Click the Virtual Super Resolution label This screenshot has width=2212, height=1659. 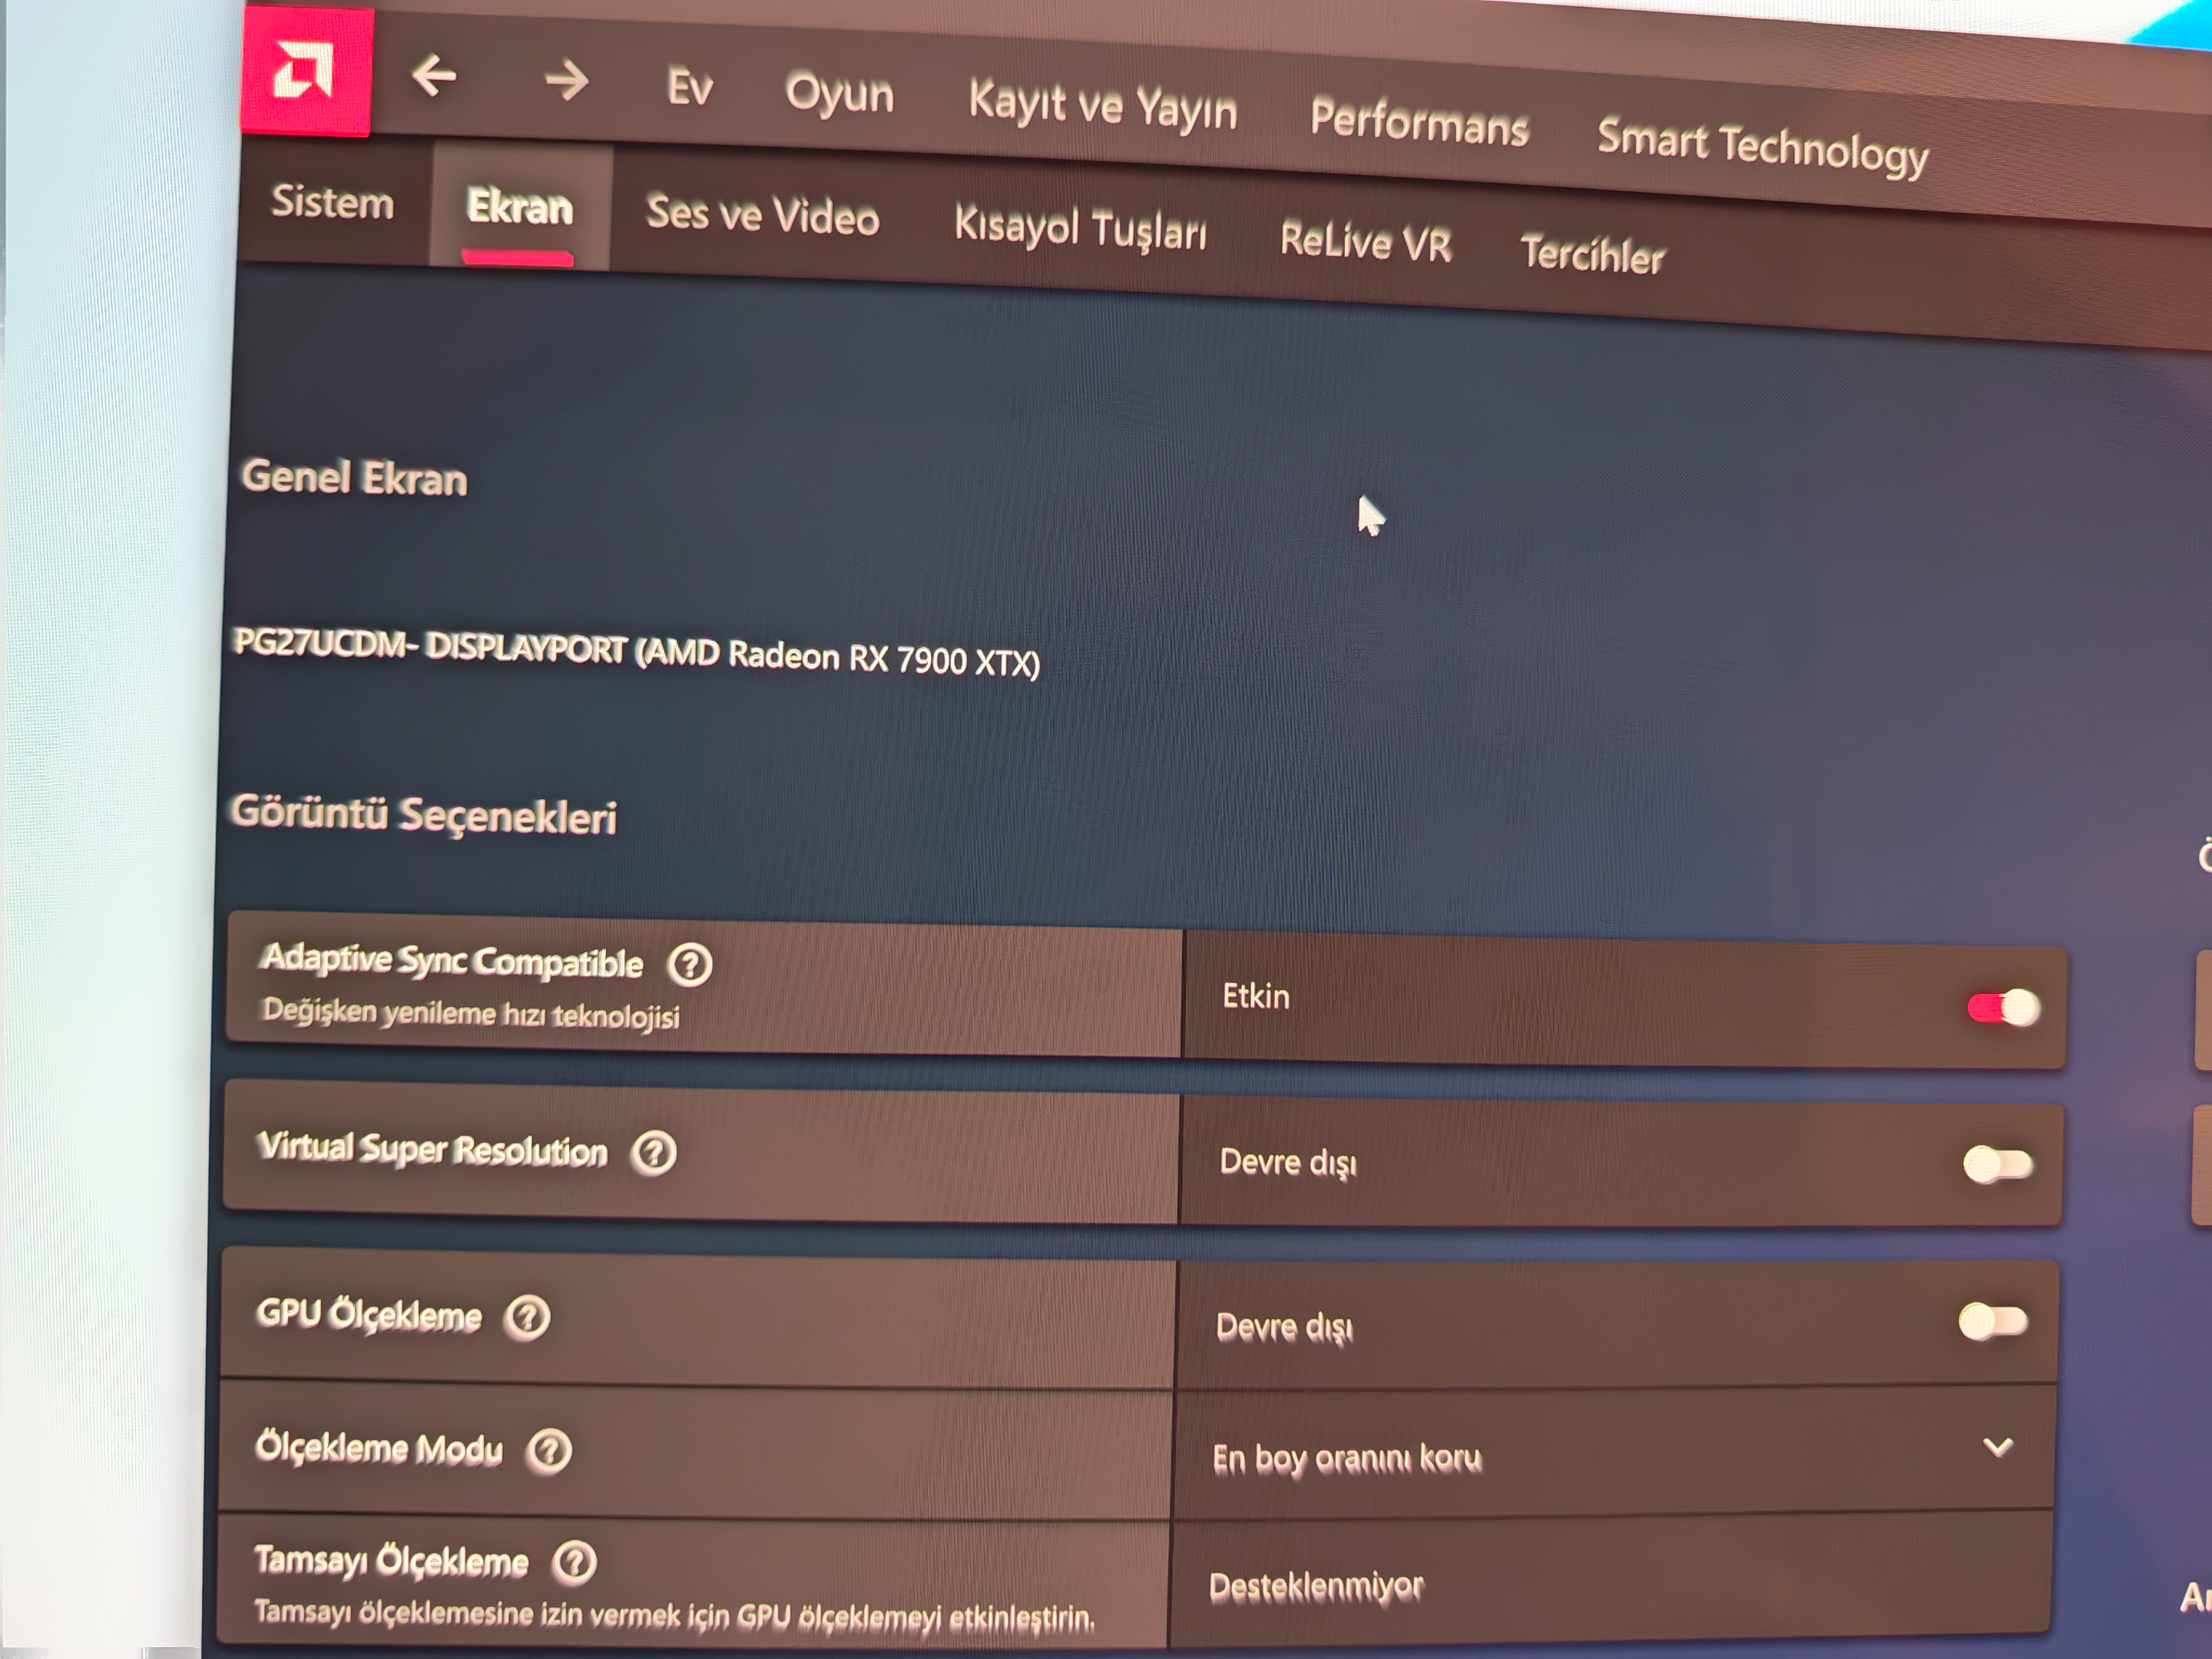coord(432,1149)
